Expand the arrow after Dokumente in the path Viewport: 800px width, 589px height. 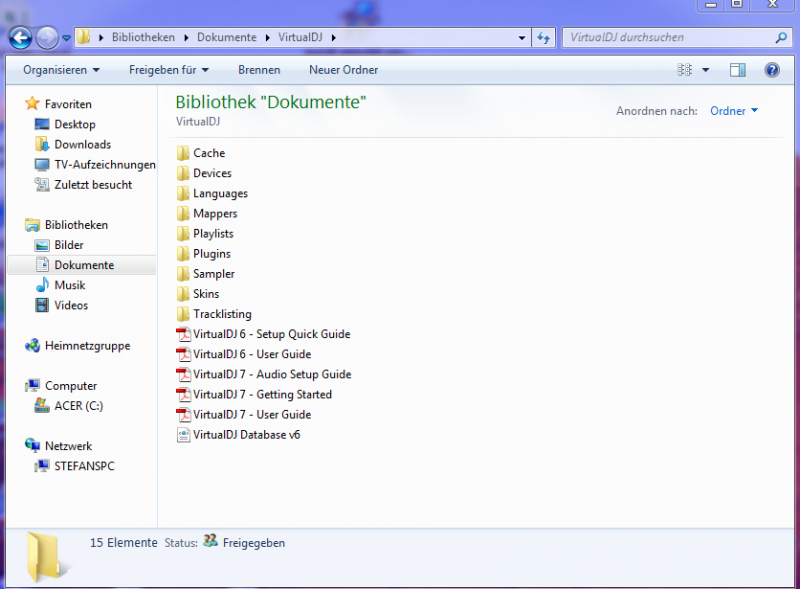[x=267, y=37]
